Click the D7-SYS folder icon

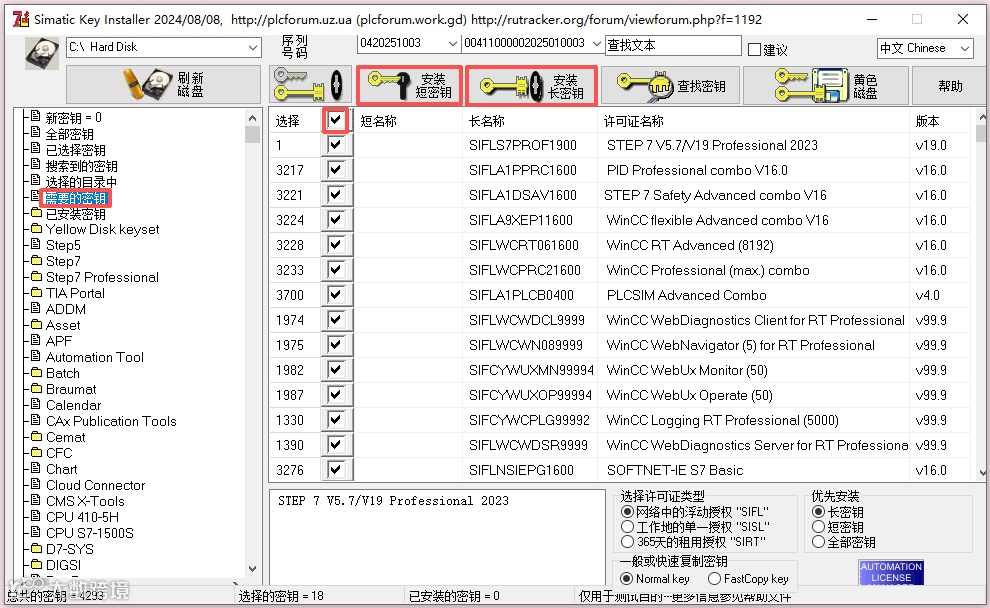(x=37, y=548)
